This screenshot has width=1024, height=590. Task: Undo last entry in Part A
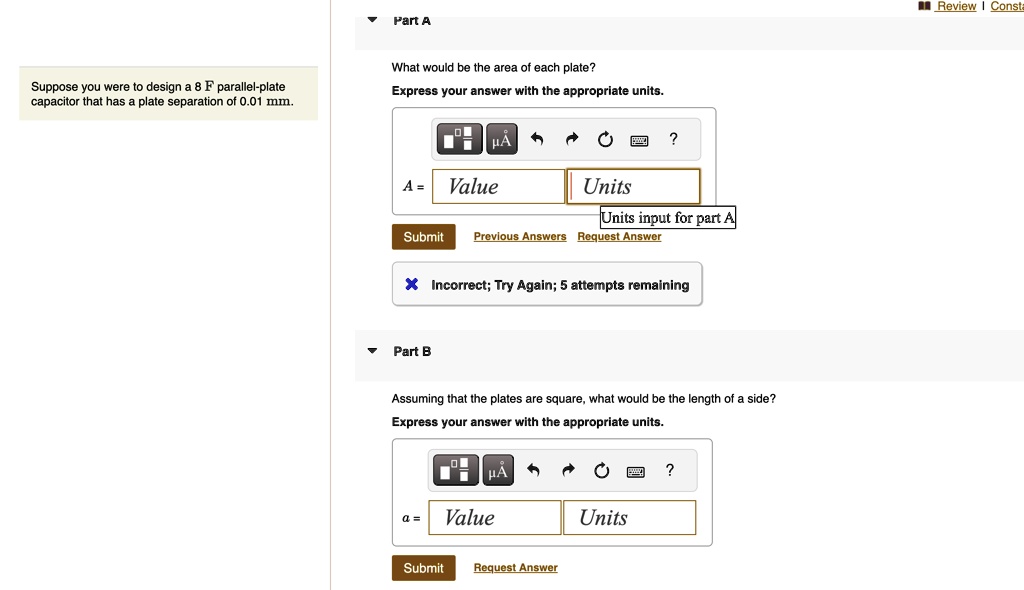(537, 139)
